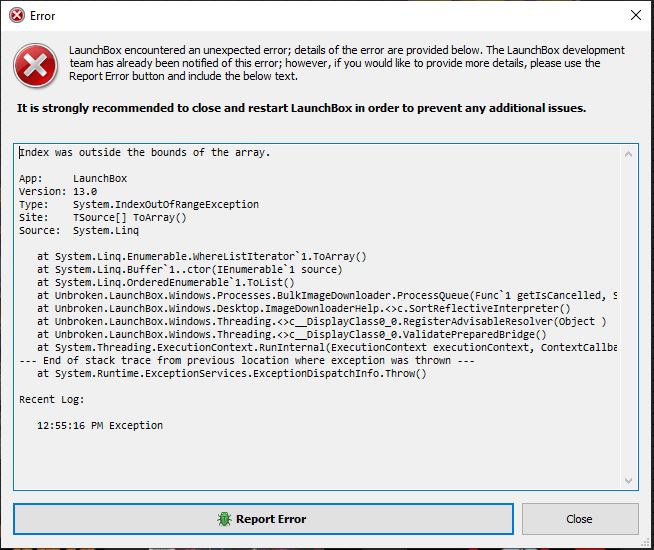Click the ImageDownloaderHelp SortReflectiveInterpreter line
The height and width of the screenshot is (550, 654).
tap(304, 308)
